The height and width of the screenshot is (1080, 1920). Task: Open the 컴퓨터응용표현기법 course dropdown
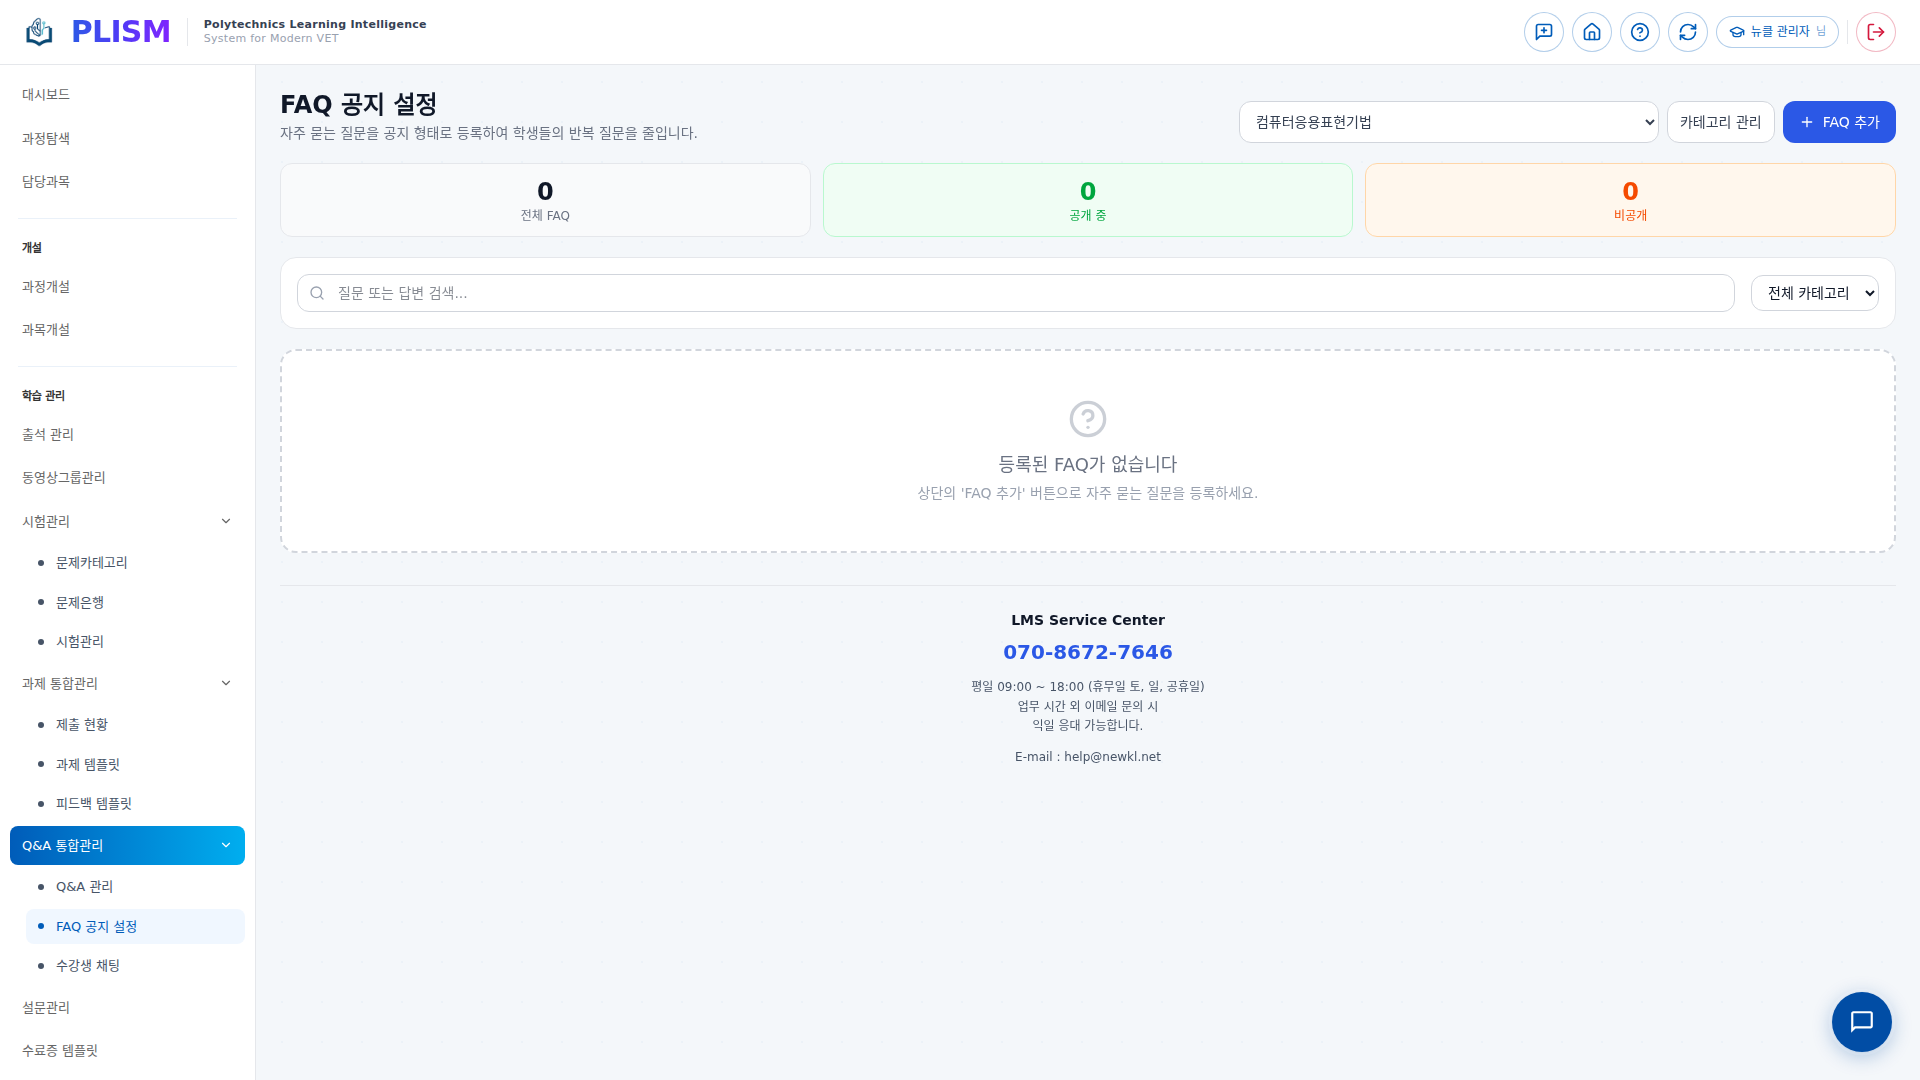pyautogui.click(x=1448, y=122)
